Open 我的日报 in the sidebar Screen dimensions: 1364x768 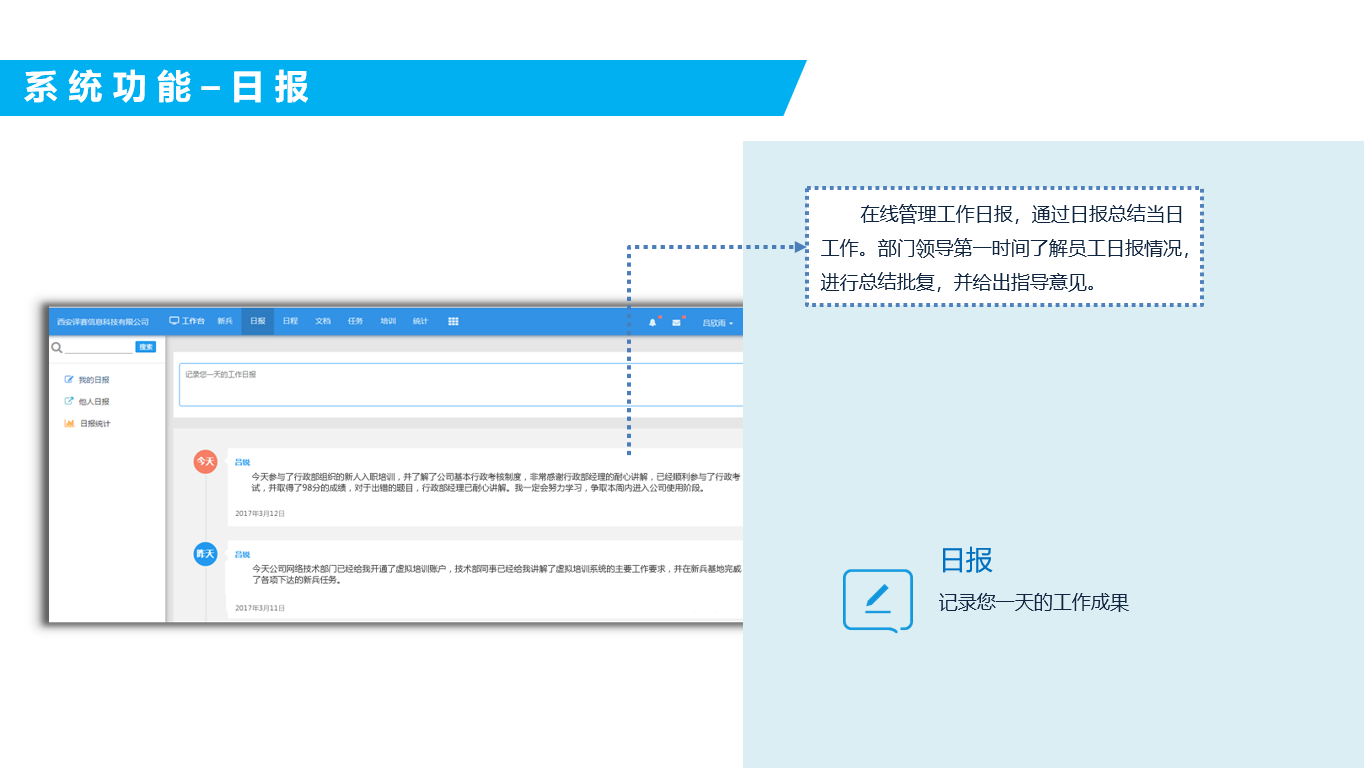pos(94,380)
